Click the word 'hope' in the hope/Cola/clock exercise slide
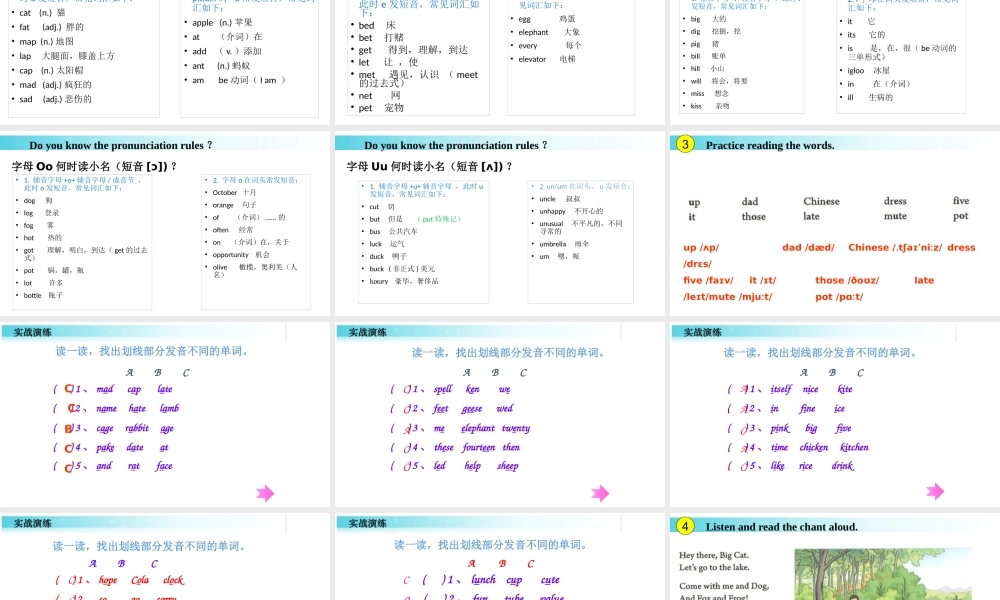Viewport: 1000px width, 600px height. coord(108,580)
